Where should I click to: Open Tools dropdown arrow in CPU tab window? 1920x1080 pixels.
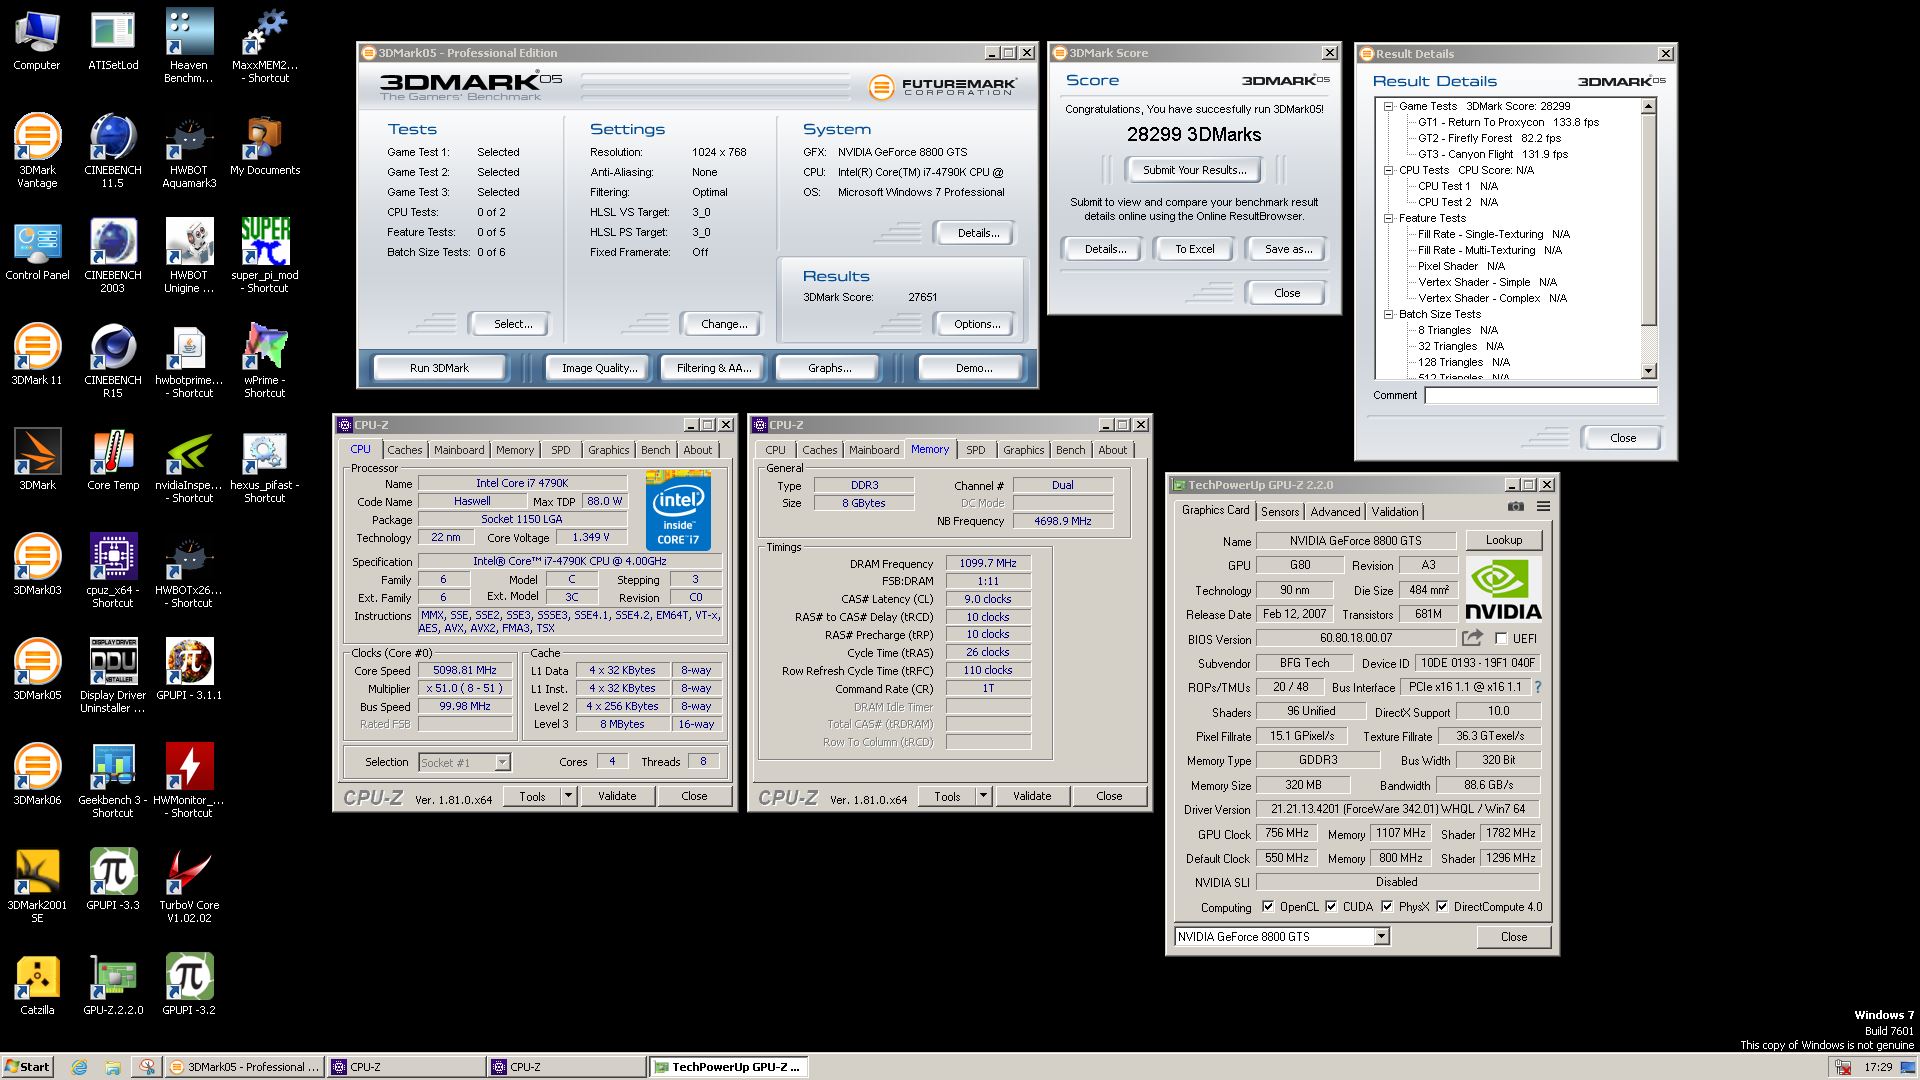pos(568,796)
